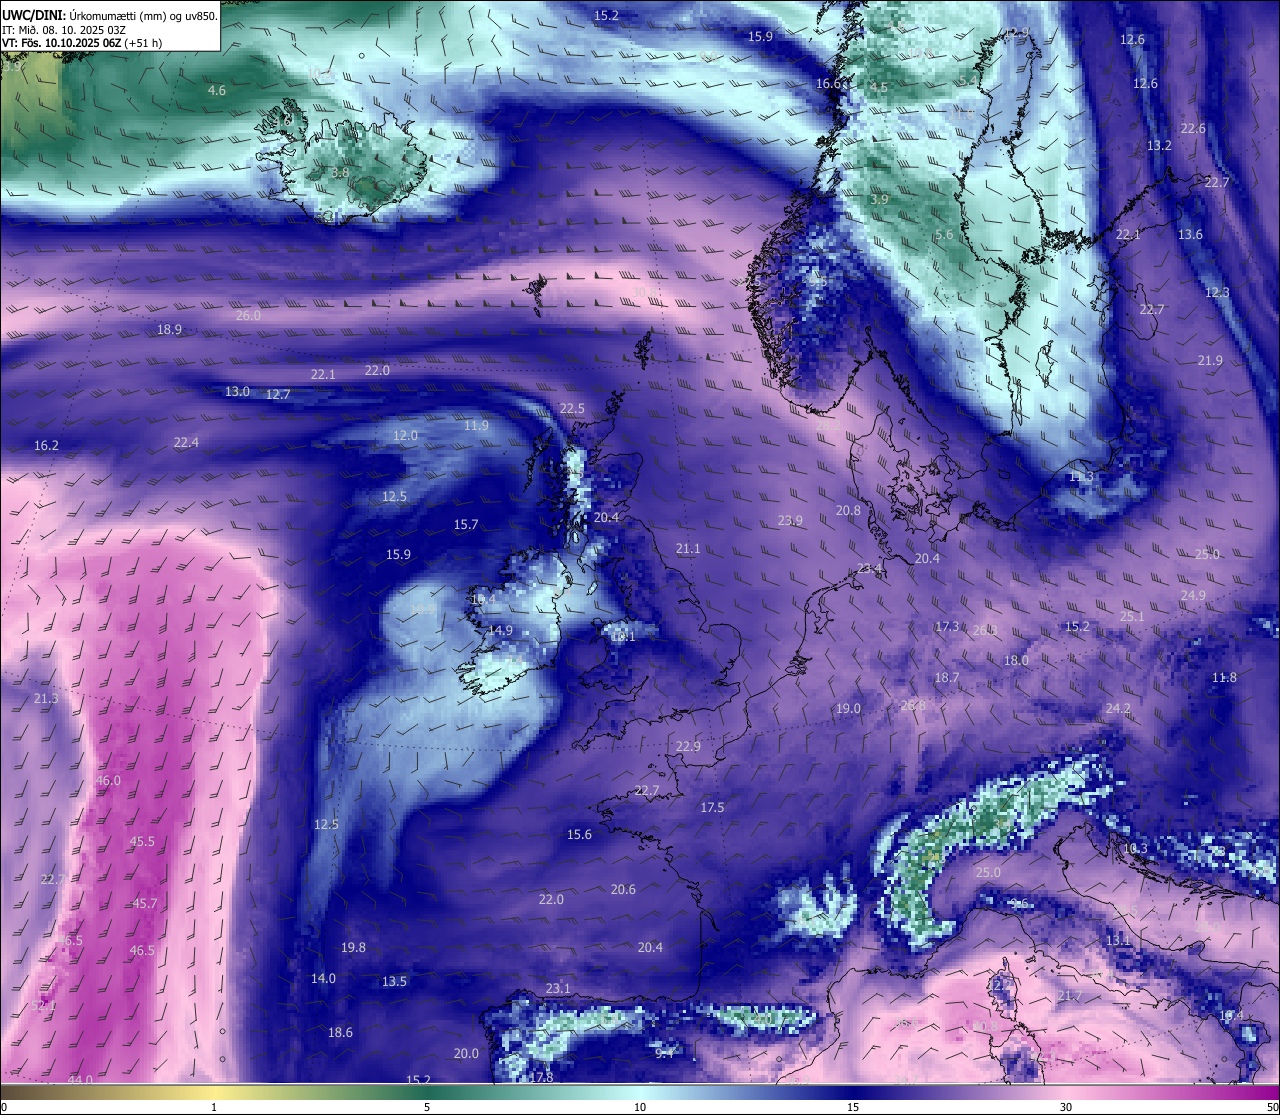Click the 23.1 value north of Spain

click(x=558, y=988)
